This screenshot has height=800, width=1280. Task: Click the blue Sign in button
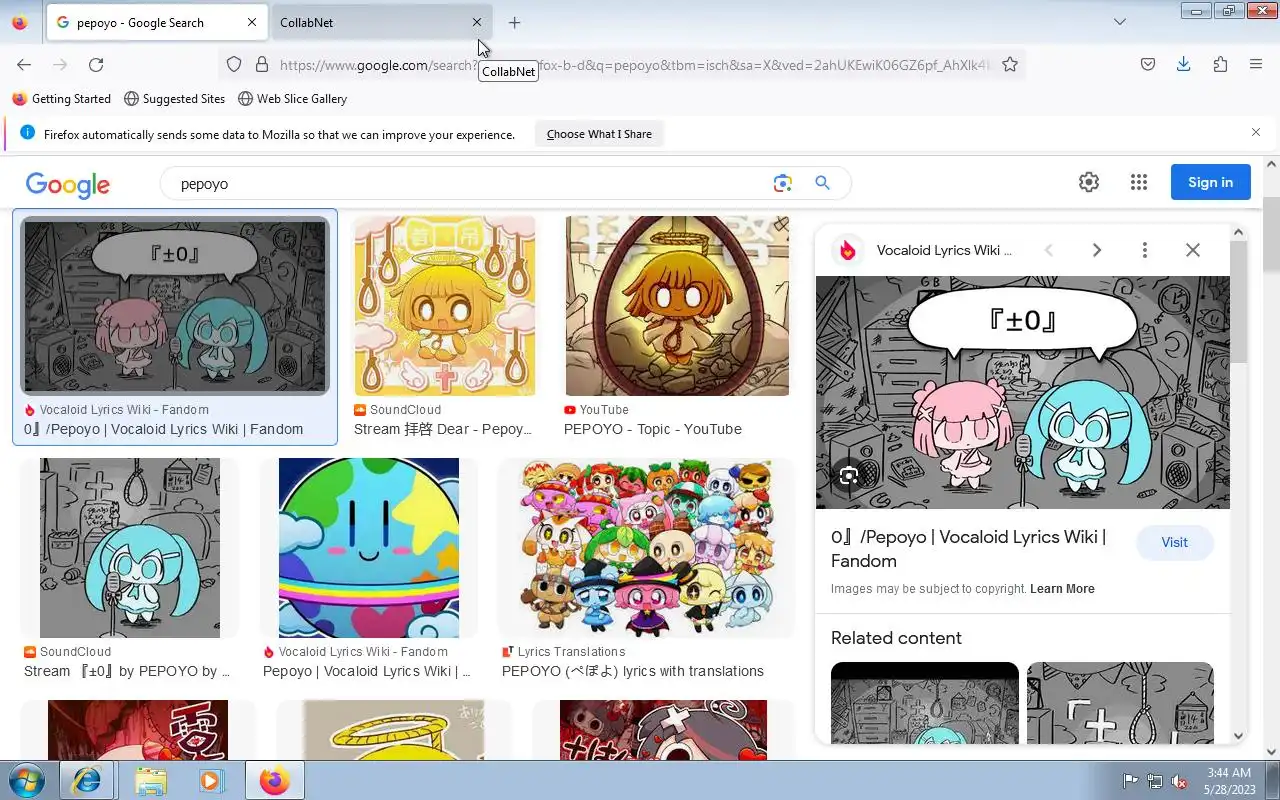click(x=1211, y=182)
